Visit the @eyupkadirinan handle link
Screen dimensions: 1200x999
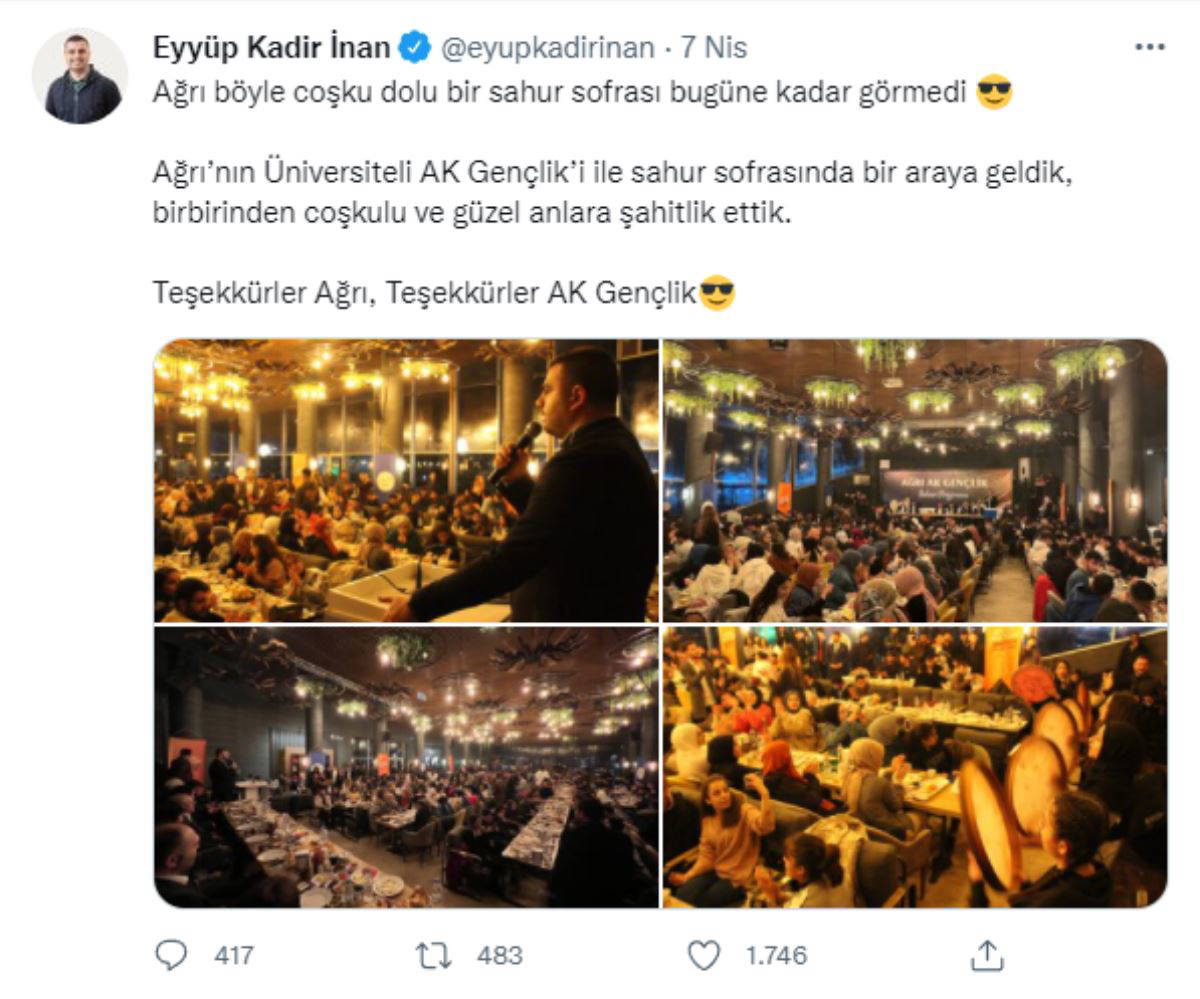pyautogui.click(x=547, y=47)
